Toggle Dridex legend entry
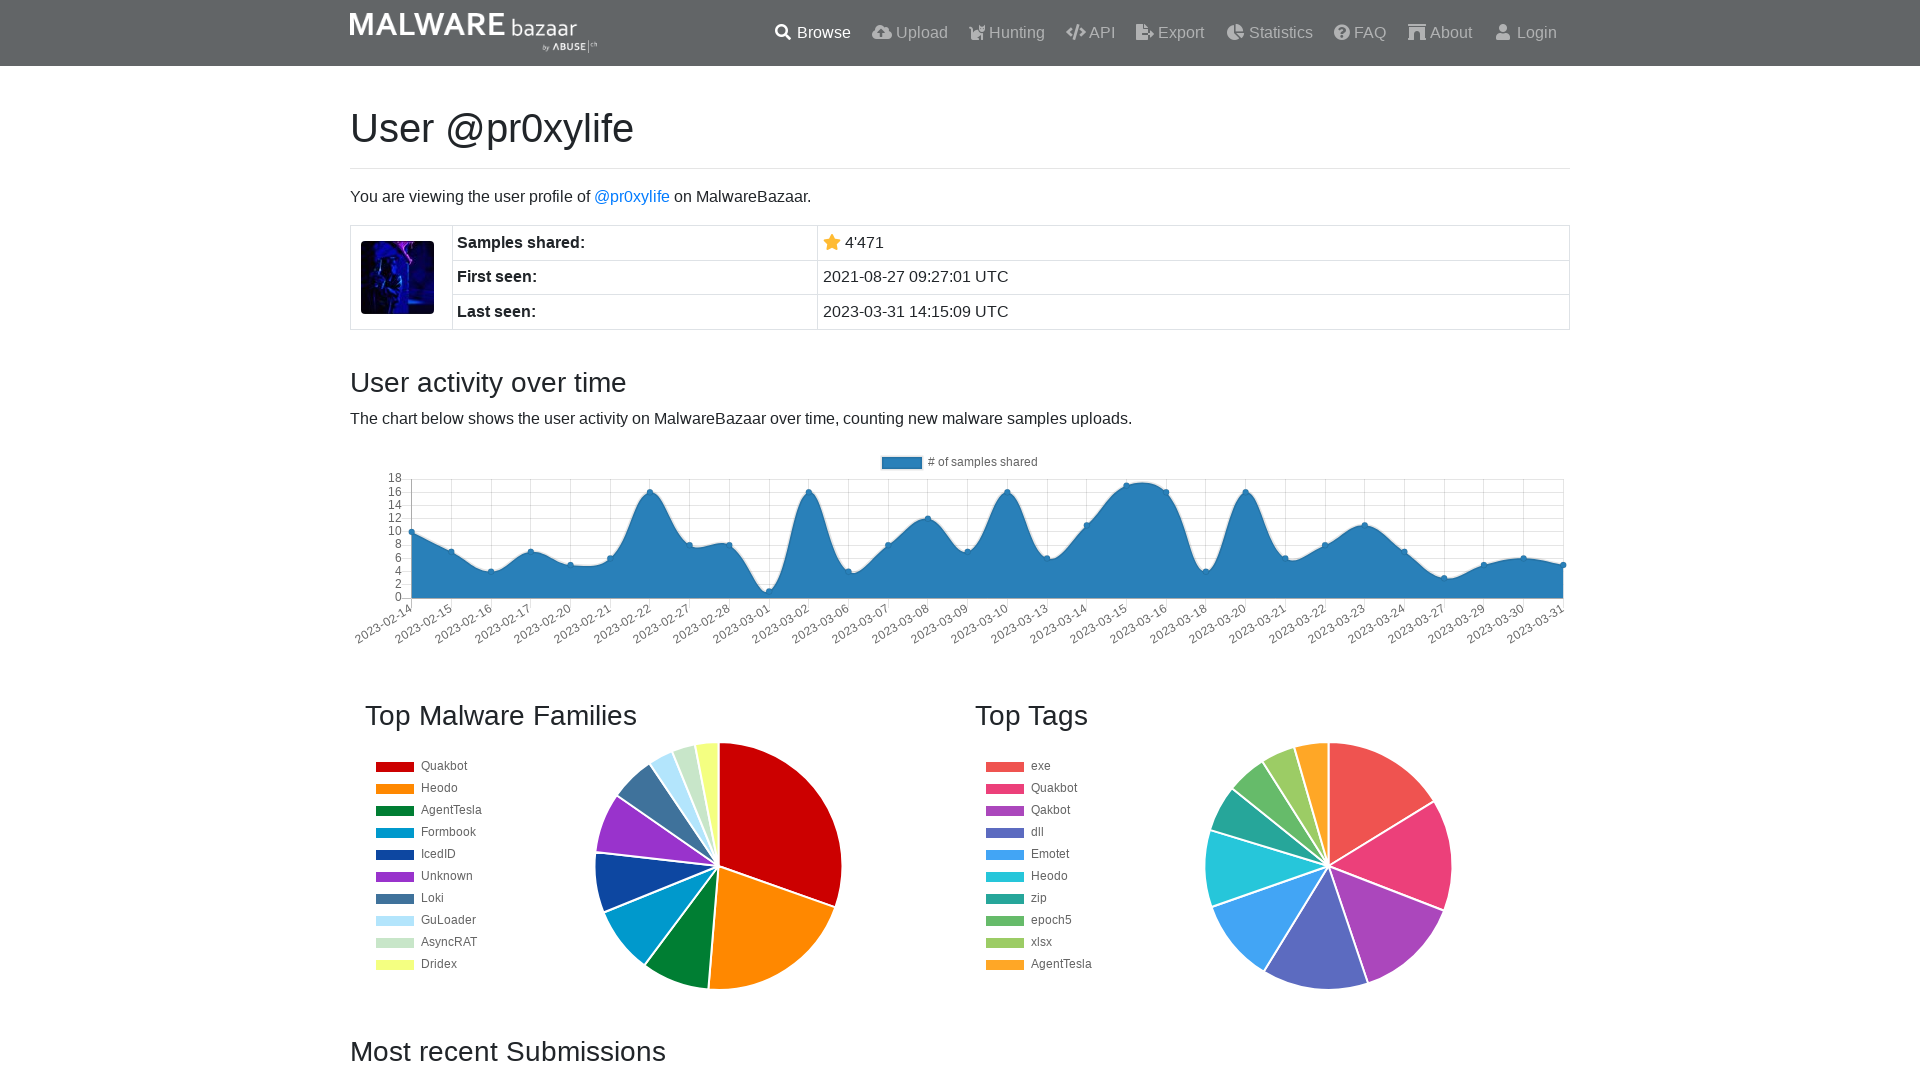This screenshot has height=1080, width=1920. click(x=416, y=964)
